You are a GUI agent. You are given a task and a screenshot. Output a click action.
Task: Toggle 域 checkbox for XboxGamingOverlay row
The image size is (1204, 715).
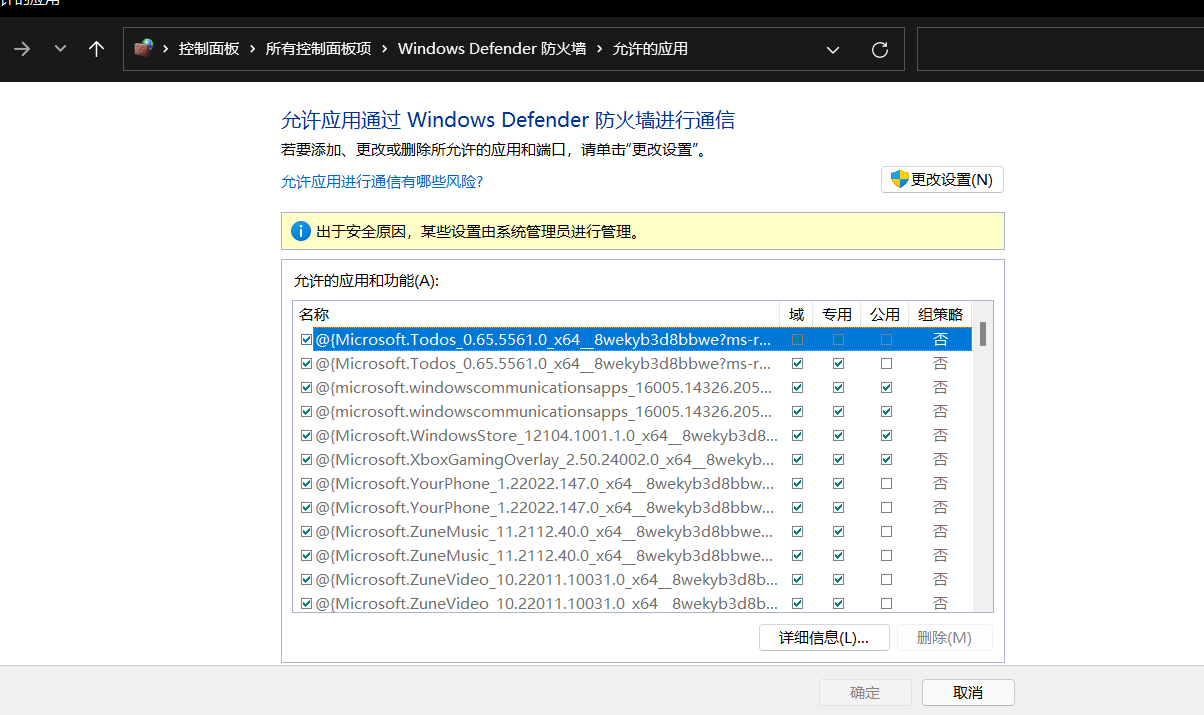797,459
